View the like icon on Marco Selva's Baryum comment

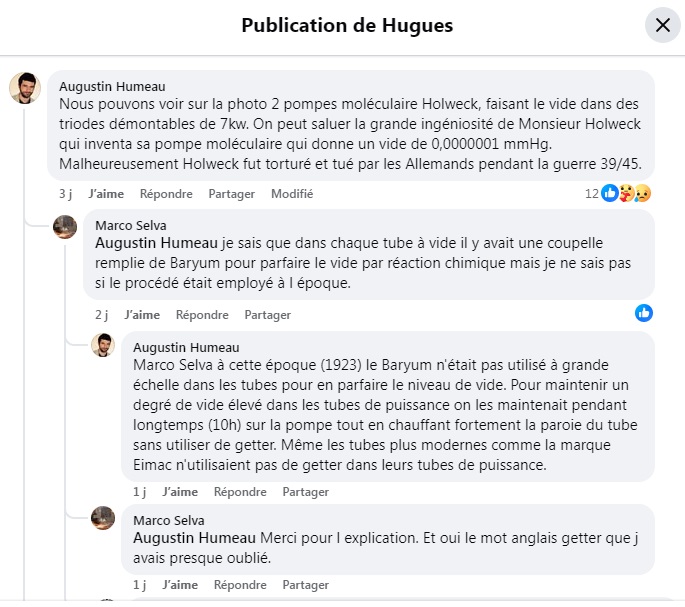pos(643,313)
